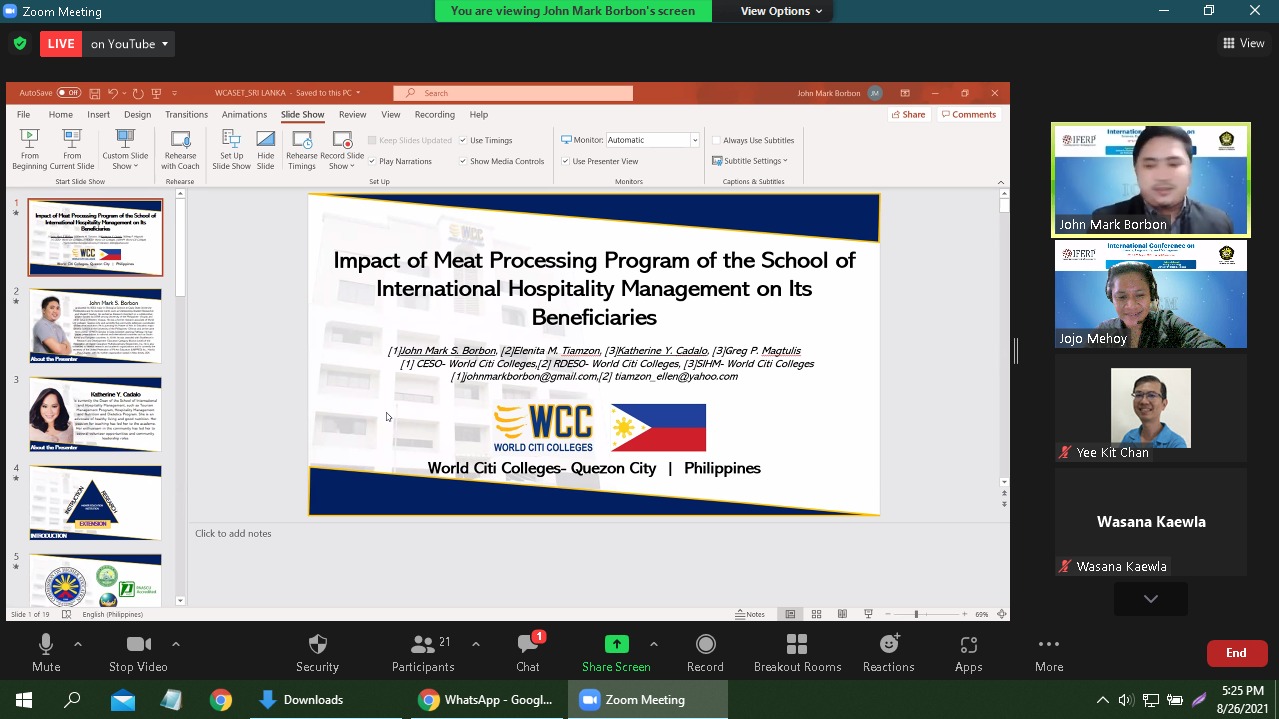Toggle Notes pane in status bar
1279x719 pixels.
pyautogui.click(x=750, y=614)
